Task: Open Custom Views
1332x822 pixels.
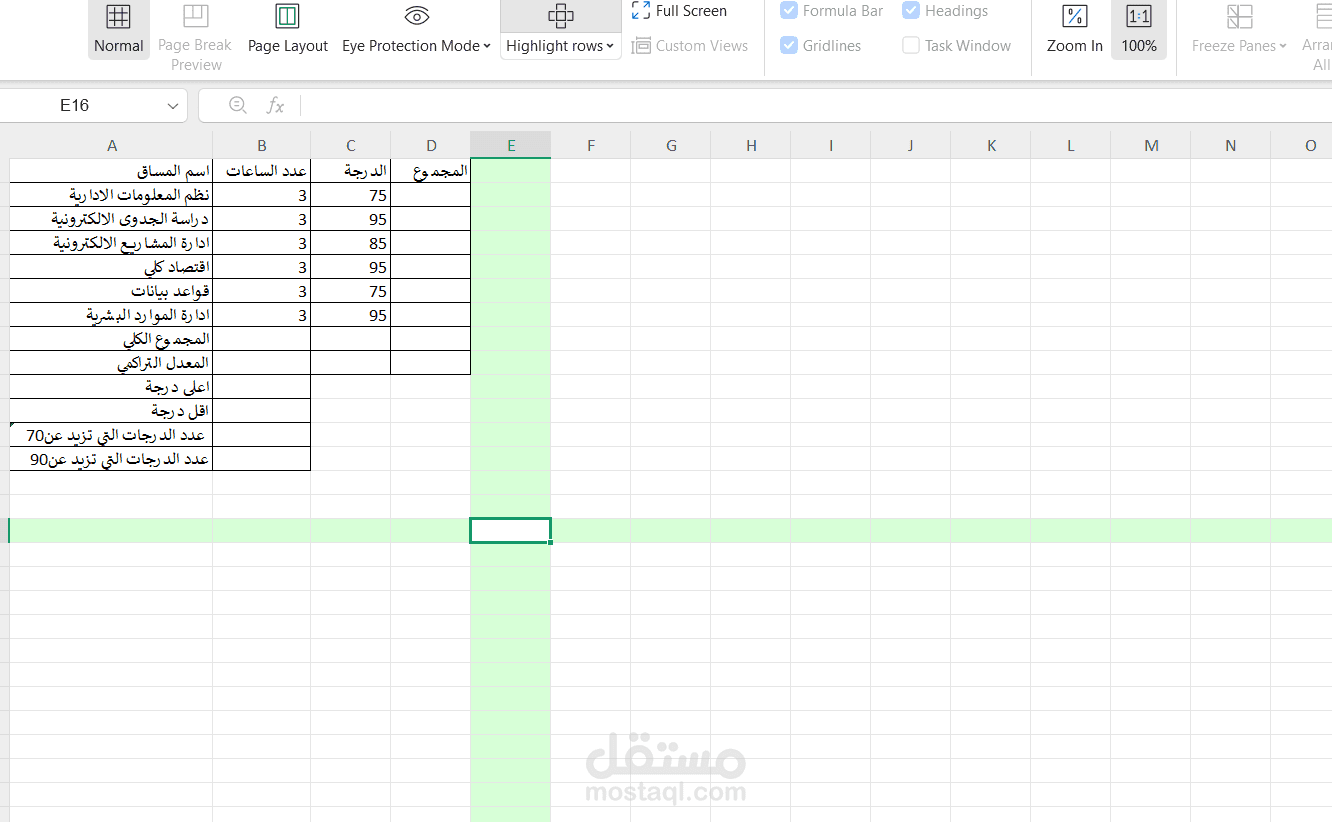Action: (690, 46)
